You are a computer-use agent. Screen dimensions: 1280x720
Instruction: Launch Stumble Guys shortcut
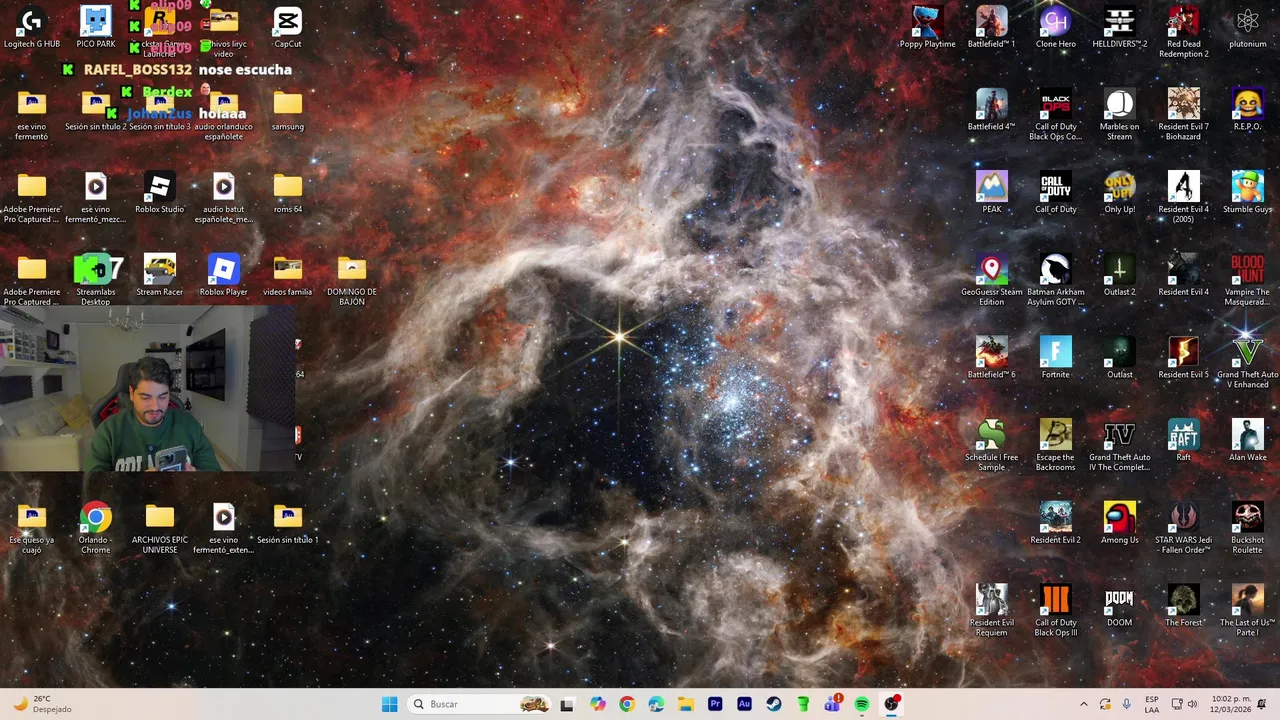click(1247, 192)
